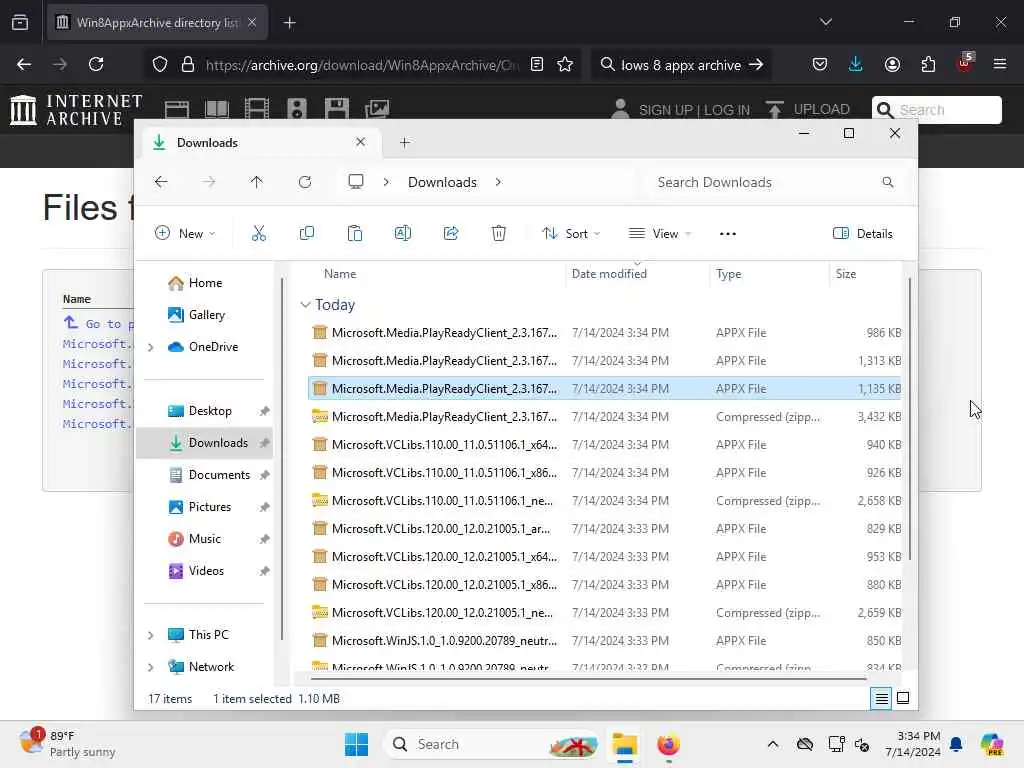
Task: Click the Size column header
Action: click(x=846, y=274)
